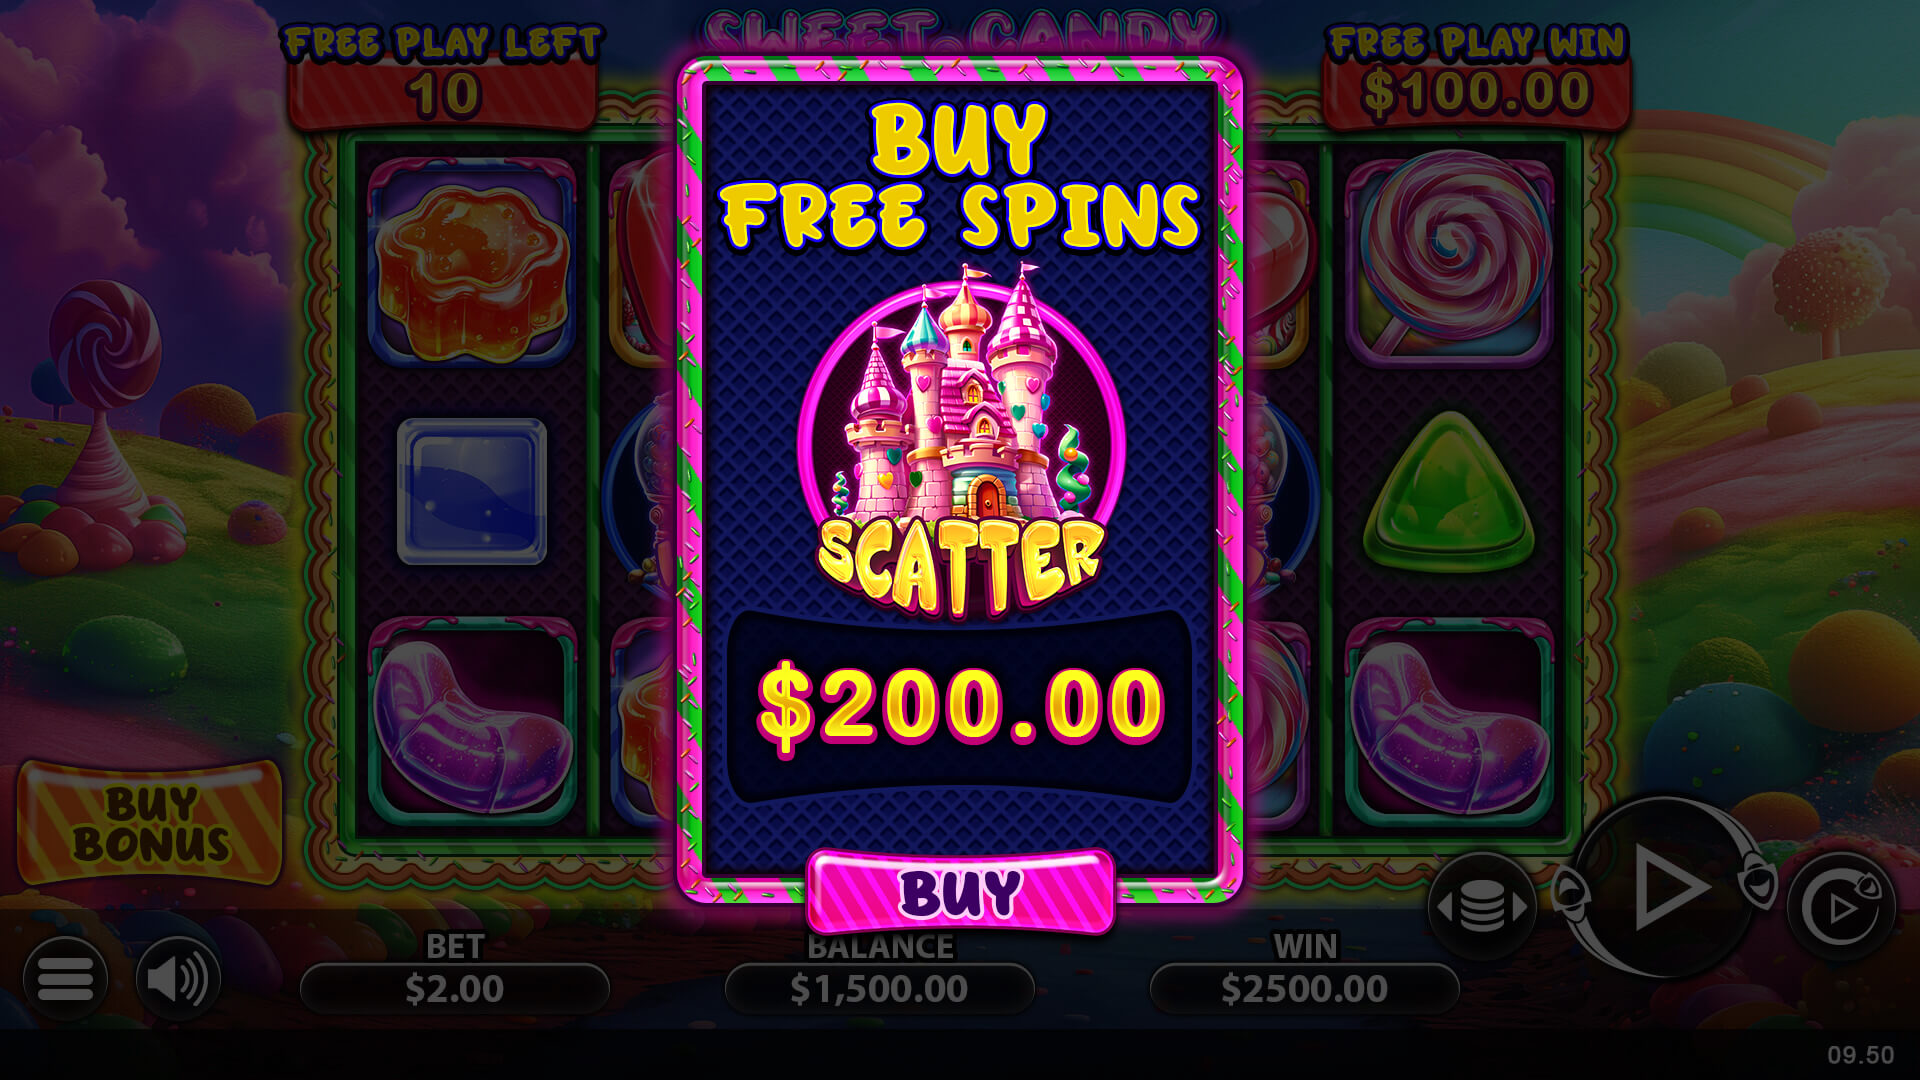Open the Buy Bonus candy button

[x=150, y=823]
